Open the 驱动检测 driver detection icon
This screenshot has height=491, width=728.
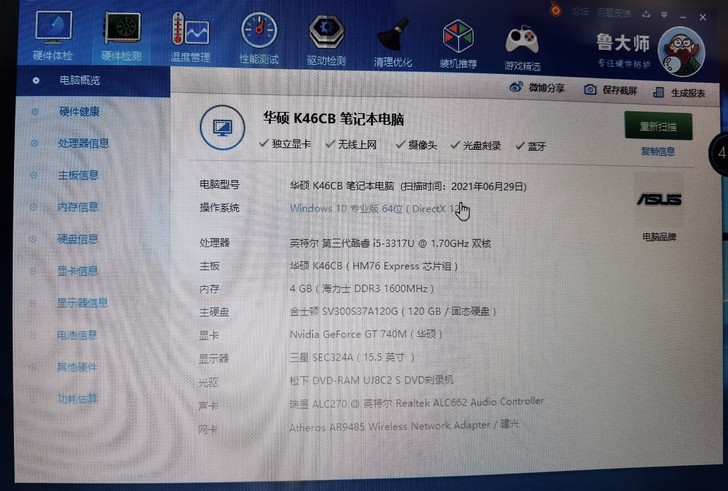(326, 32)
